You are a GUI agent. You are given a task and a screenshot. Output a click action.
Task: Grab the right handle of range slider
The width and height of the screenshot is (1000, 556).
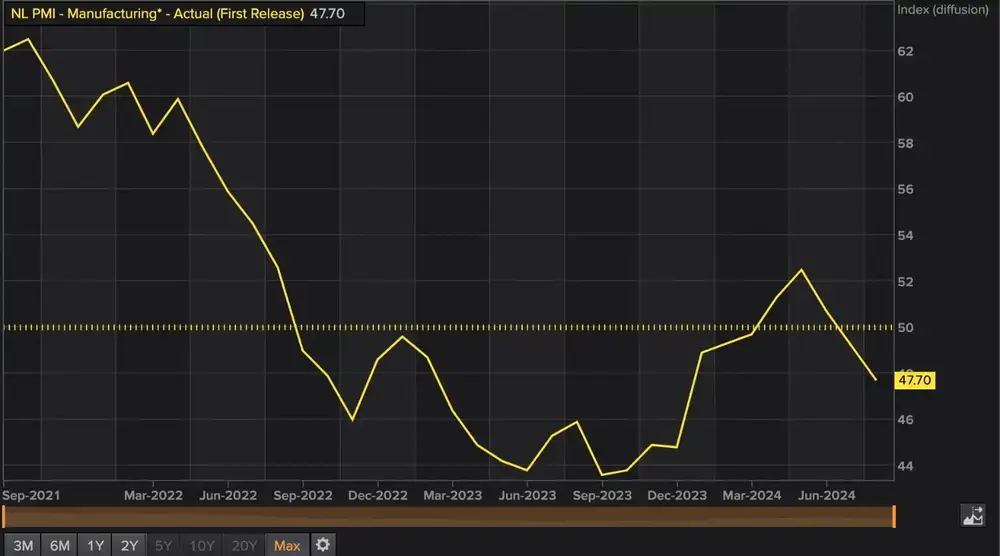click(894, 516)
